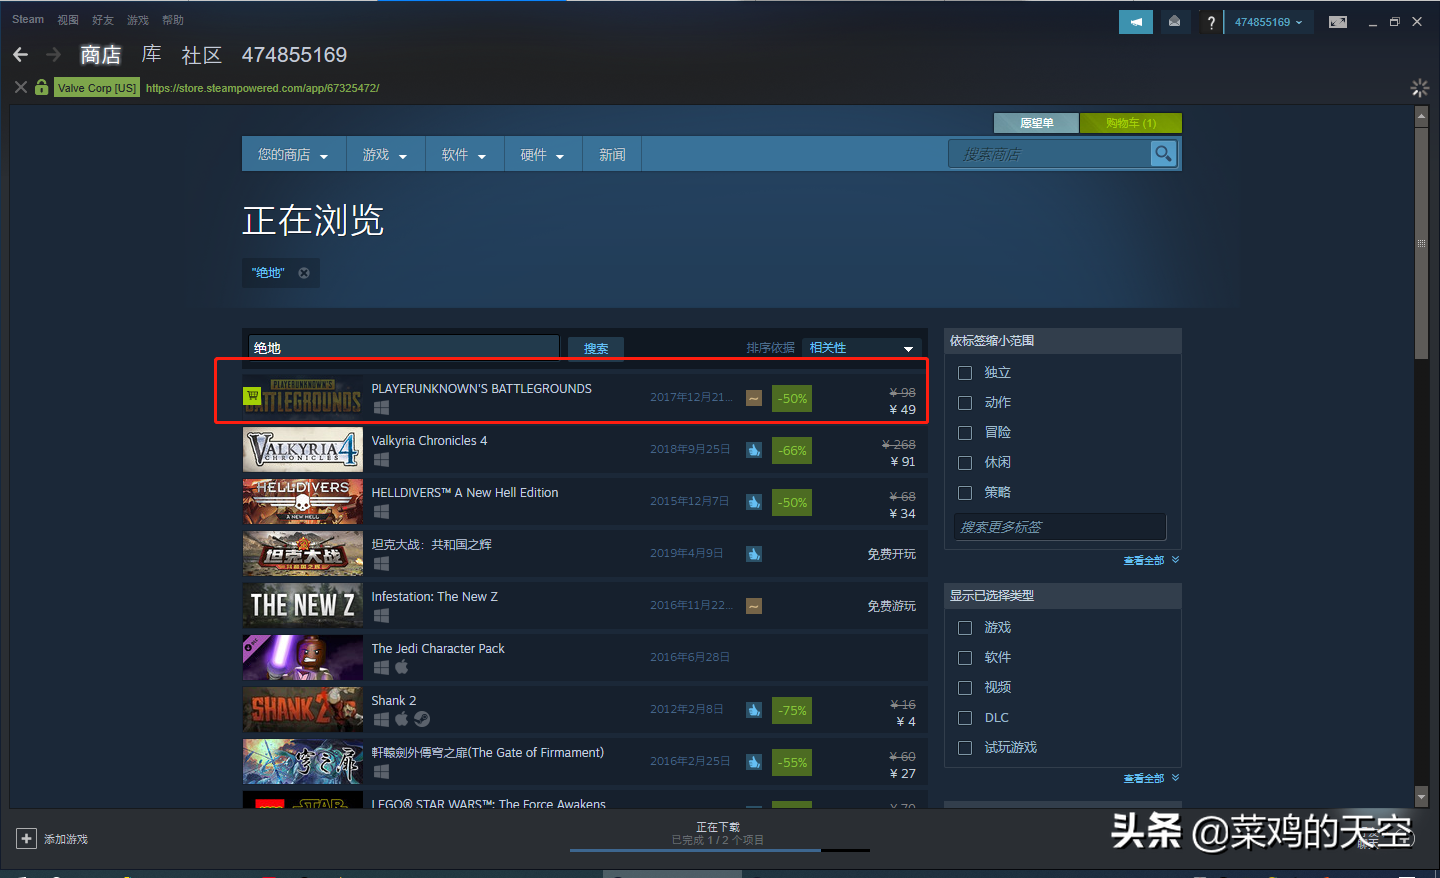Check the 游戏 type filter checkbox
Viewport: 1440px width, 878px height.
point(965,628)
